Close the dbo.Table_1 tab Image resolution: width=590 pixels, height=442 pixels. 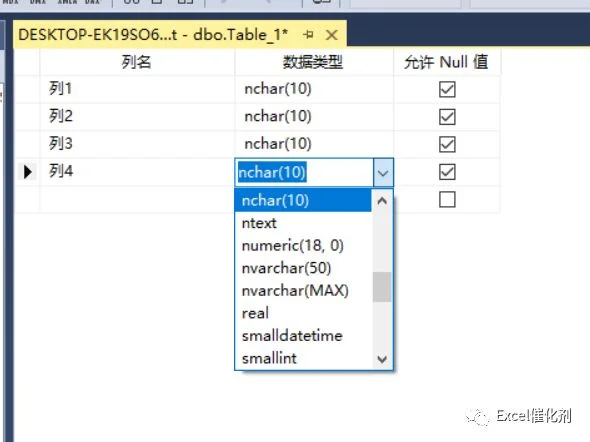331,35
